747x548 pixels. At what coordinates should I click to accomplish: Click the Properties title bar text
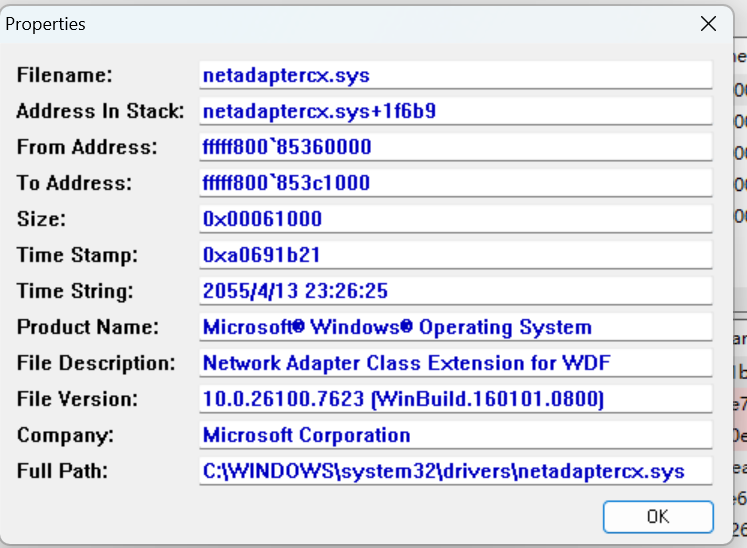point(45,24)
